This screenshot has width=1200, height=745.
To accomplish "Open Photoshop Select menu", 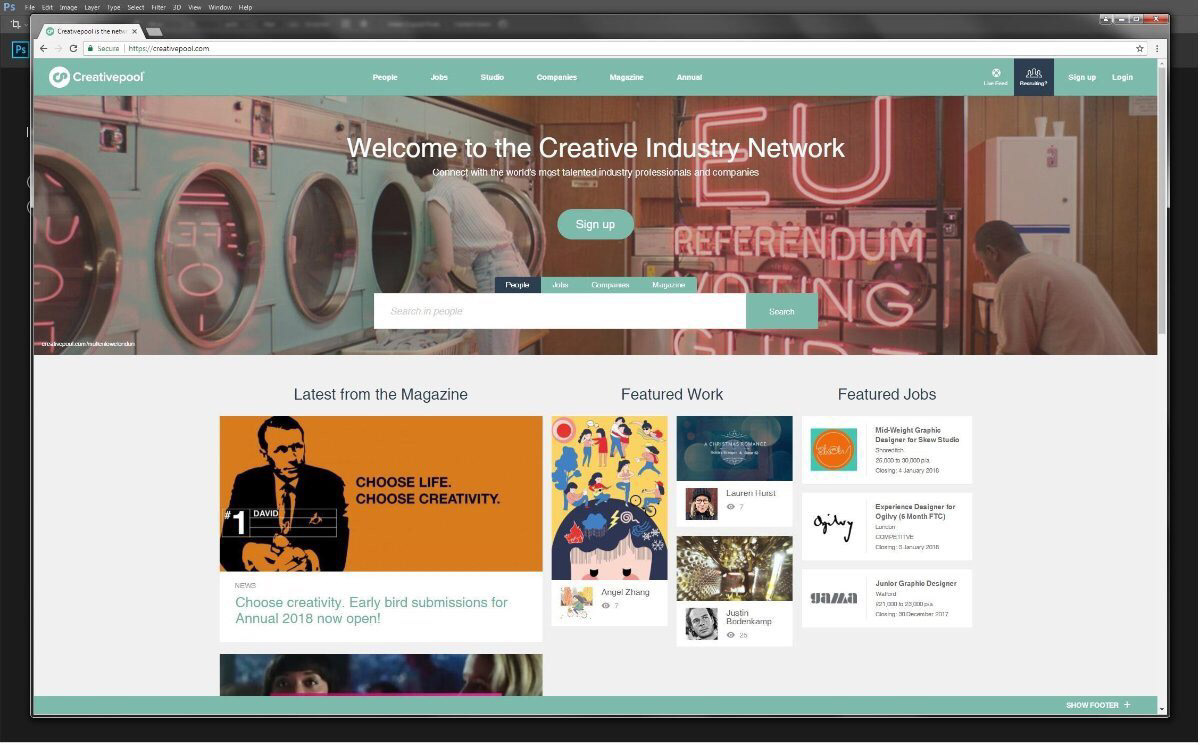I will coord(136,7).
